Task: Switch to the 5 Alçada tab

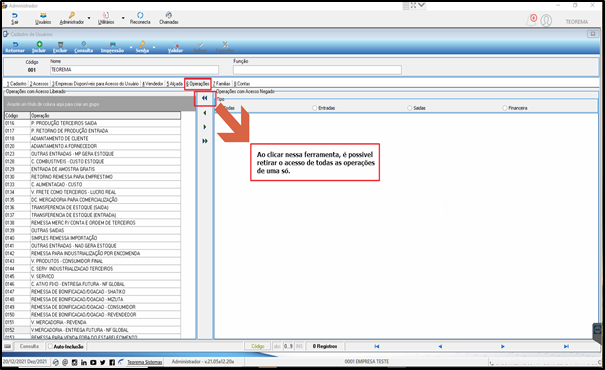Action: point(175,83)
